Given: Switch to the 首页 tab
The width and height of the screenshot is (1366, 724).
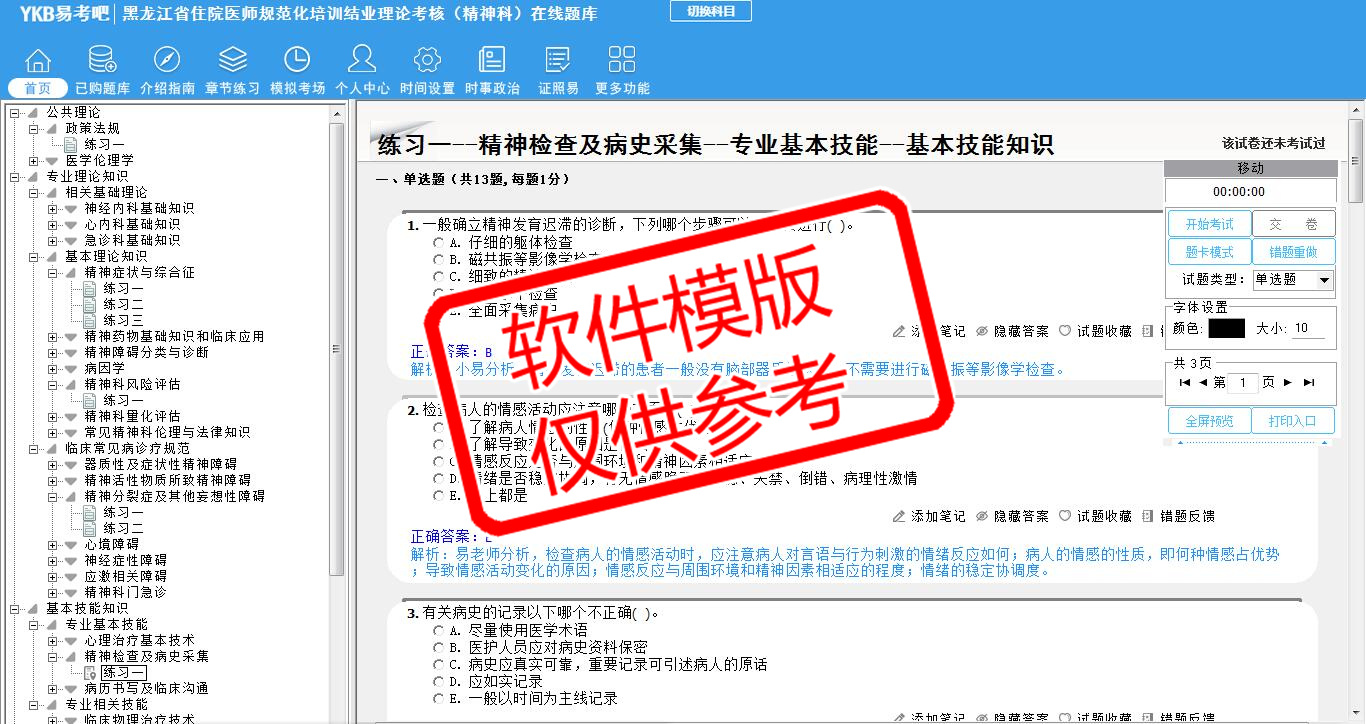Looking at the screenshot, I should coord(38,88).
